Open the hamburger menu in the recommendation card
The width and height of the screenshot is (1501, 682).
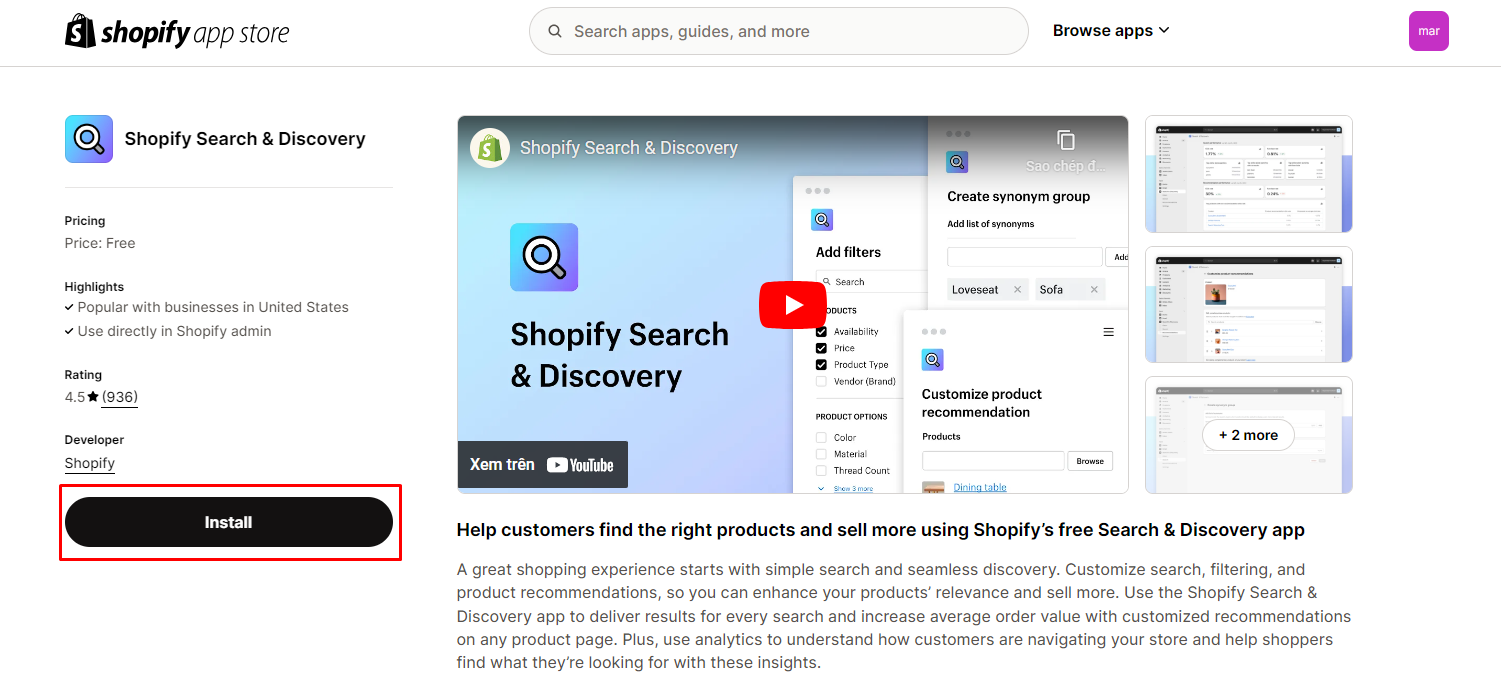(1108, 331)
